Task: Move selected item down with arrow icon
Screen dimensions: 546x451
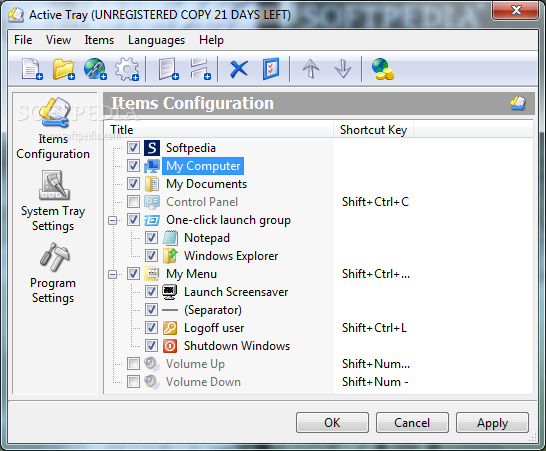Action: tap(343, 69)
